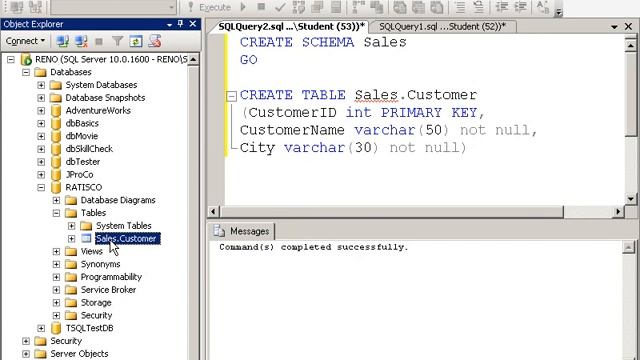Click the Messages tab page icon
The width and height of the screenshot is (640, 360).
[219, 231]
